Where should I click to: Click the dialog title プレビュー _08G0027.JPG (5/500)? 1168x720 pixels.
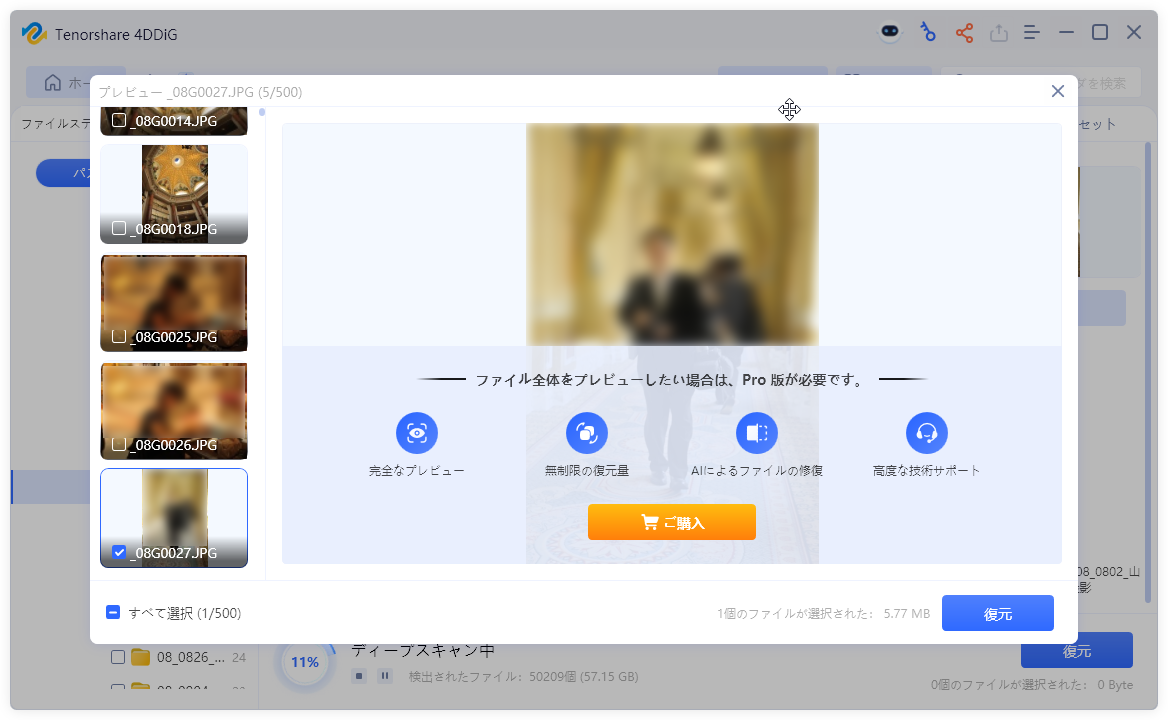point(200,92)
